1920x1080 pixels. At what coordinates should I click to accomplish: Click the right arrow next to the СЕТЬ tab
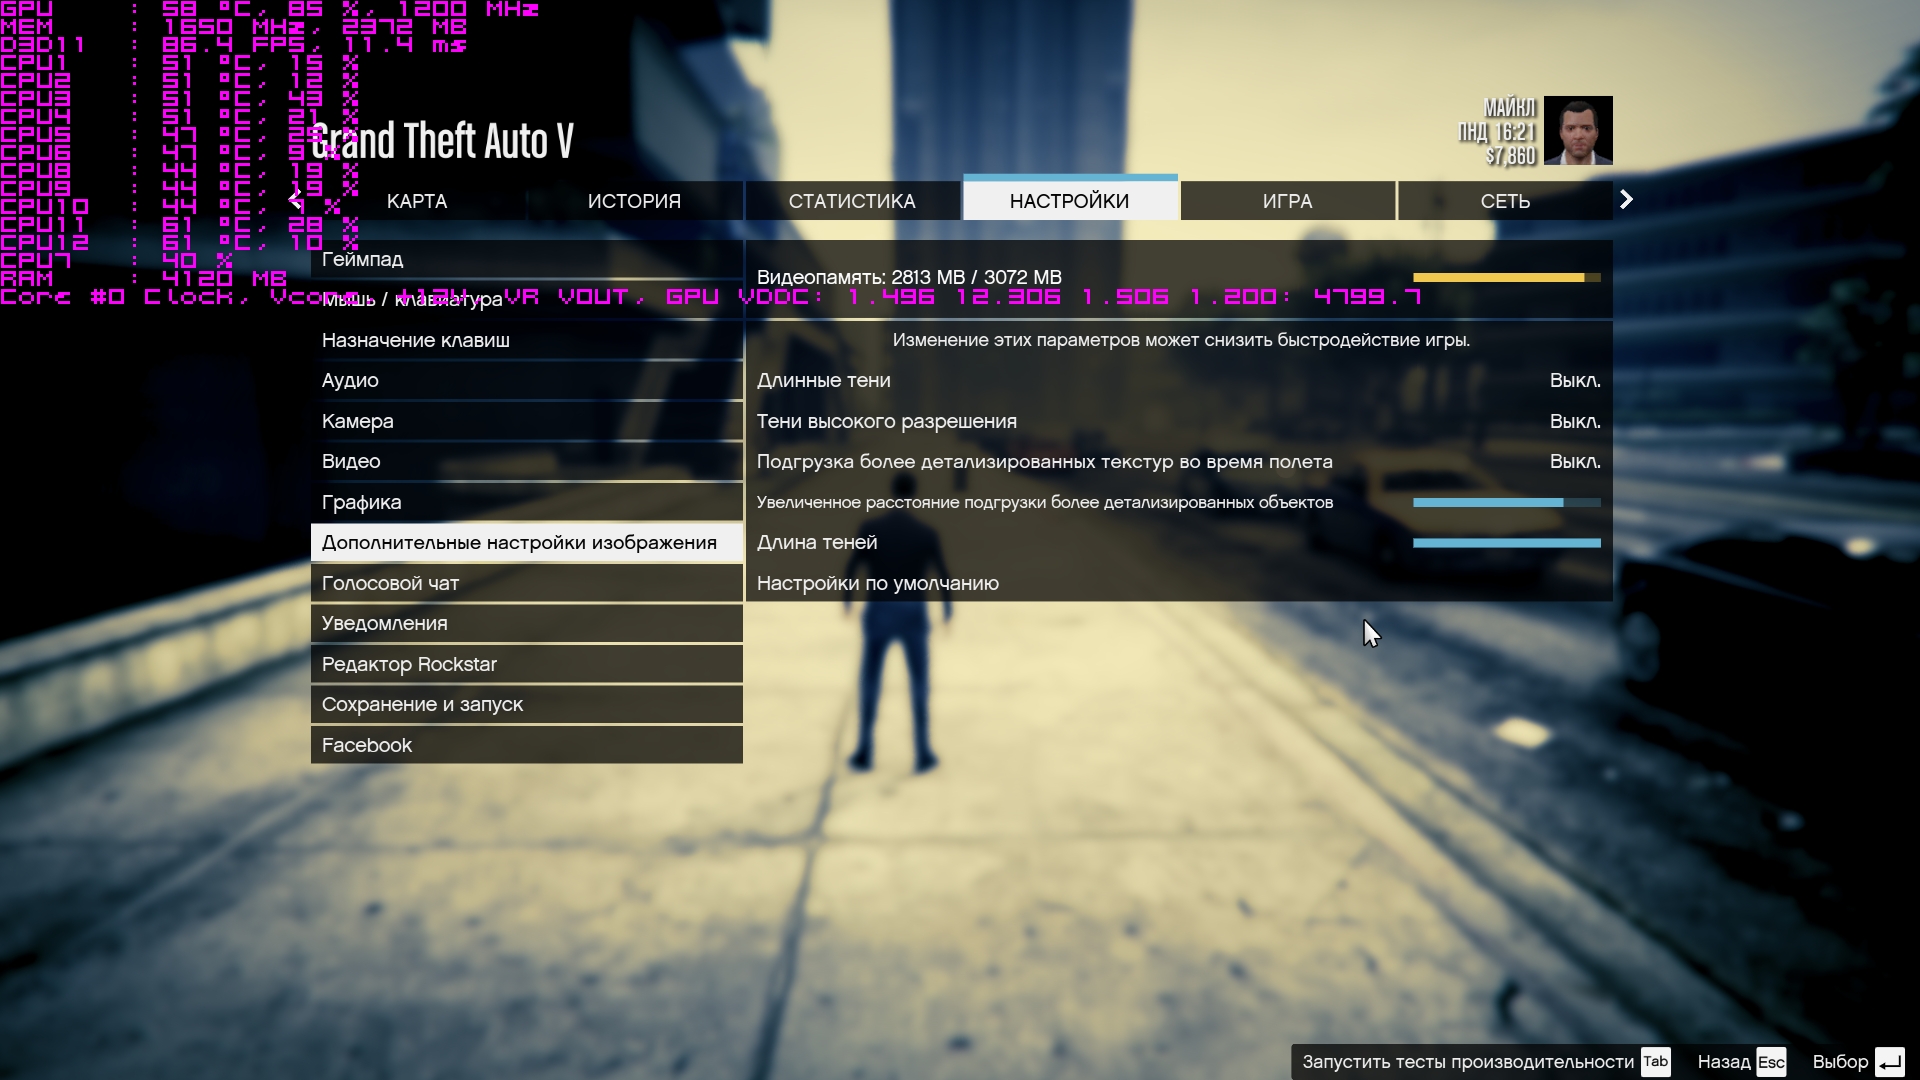click(1626, 200)
